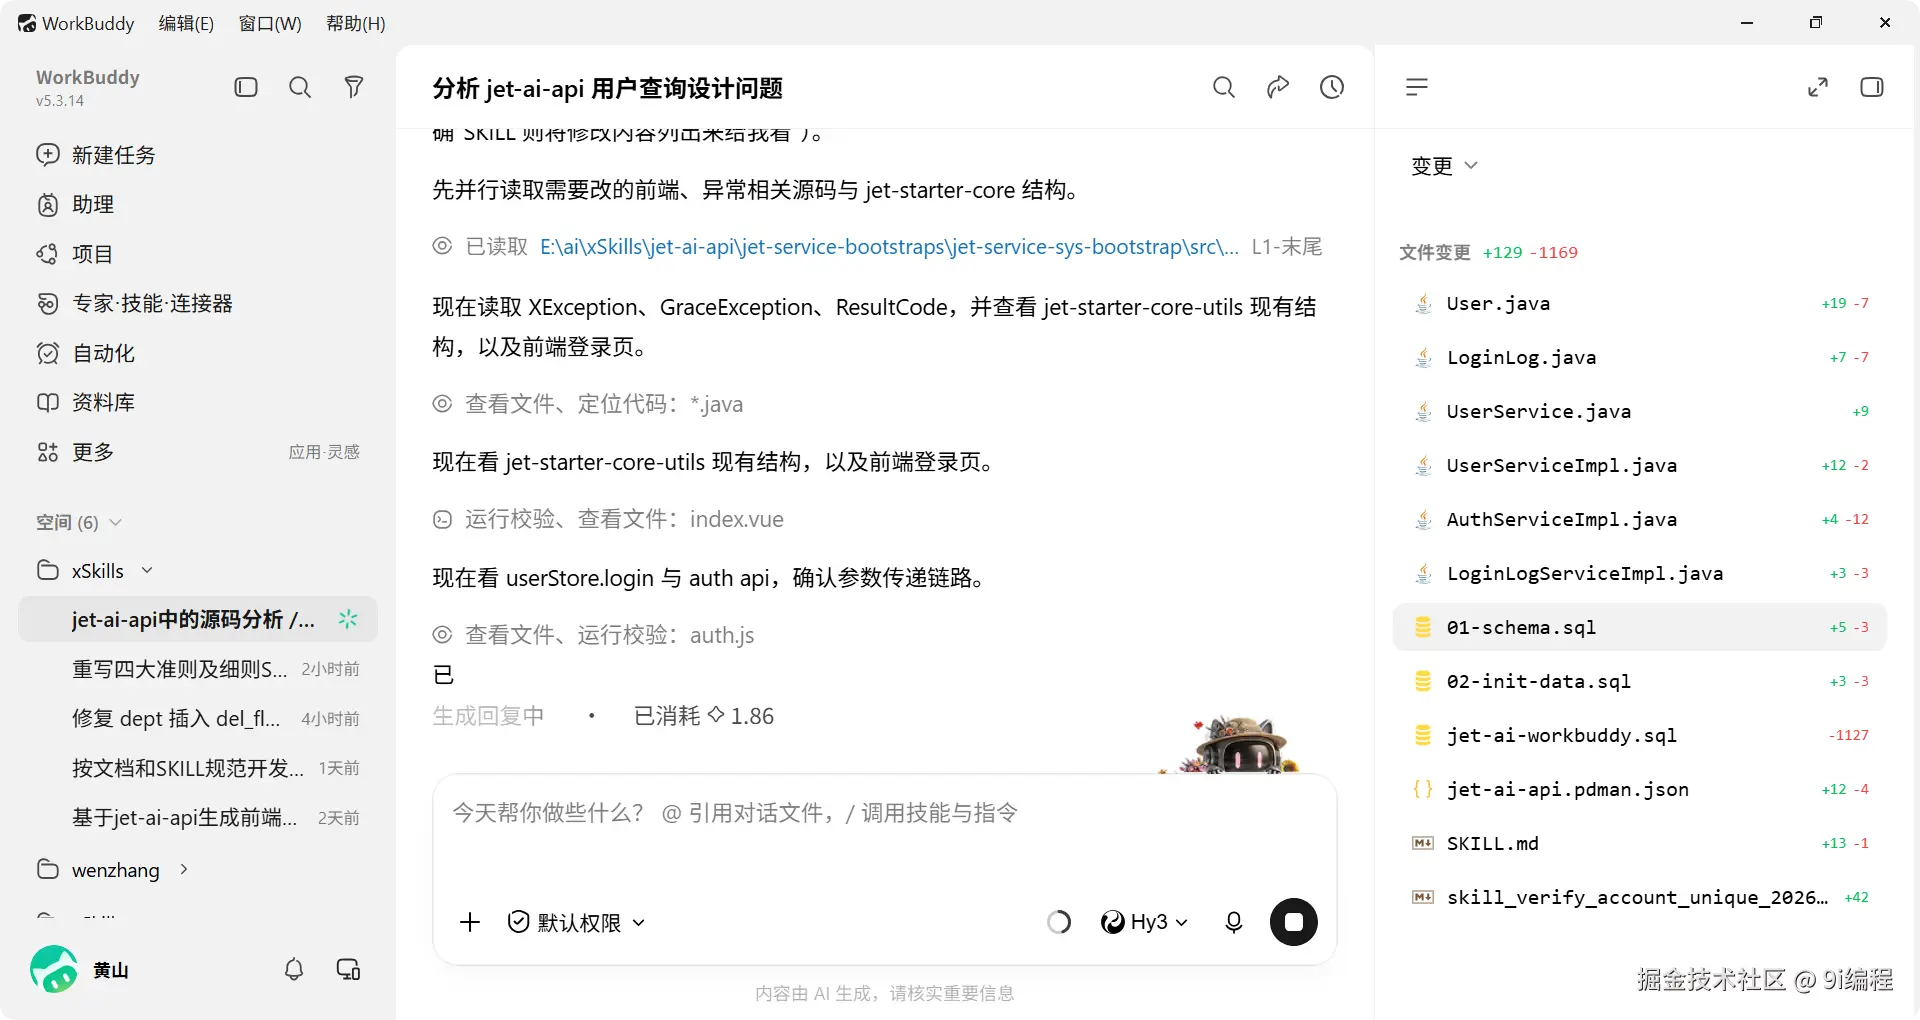The width and height of the screenshot is (1920, 1020).
Task: Expand the changes panel to full size
Action: point(1818,87)
